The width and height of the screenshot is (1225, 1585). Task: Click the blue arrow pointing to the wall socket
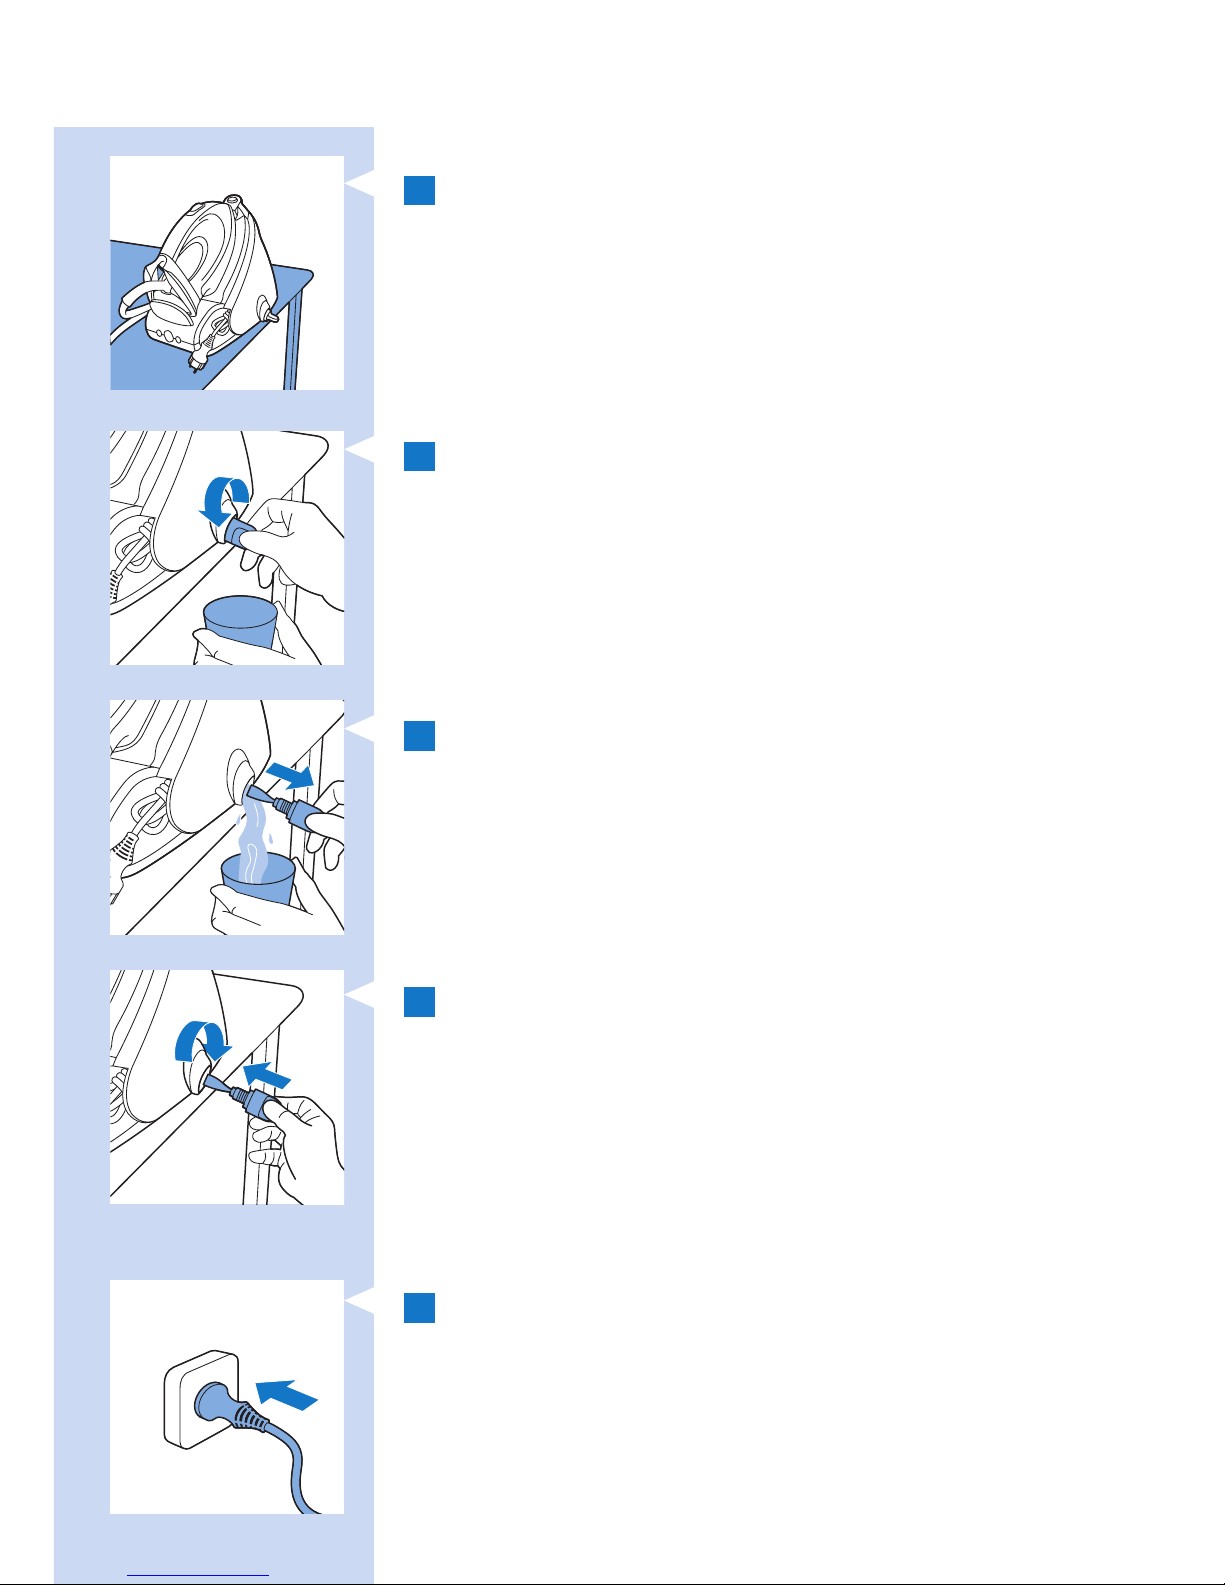287,1391
